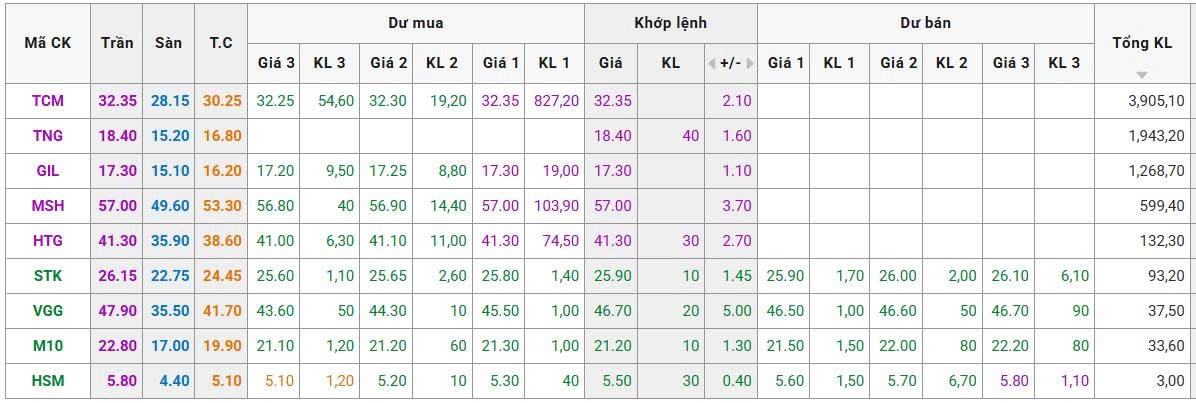Click the sort arrow under Tổng KL
The width and height of the screenshot is (1196, 403).
pyautogui.click(x=1142, y=75)
